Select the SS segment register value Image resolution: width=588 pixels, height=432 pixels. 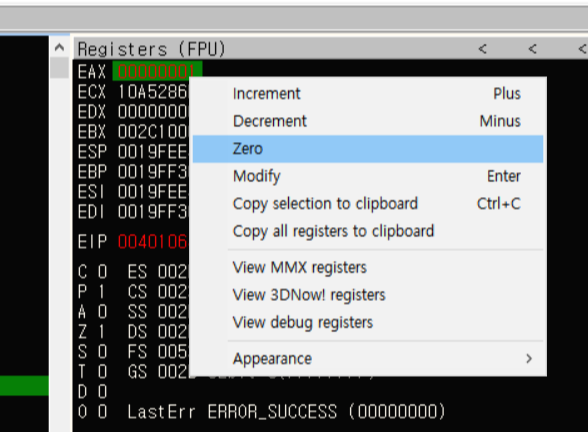point(173,312)
